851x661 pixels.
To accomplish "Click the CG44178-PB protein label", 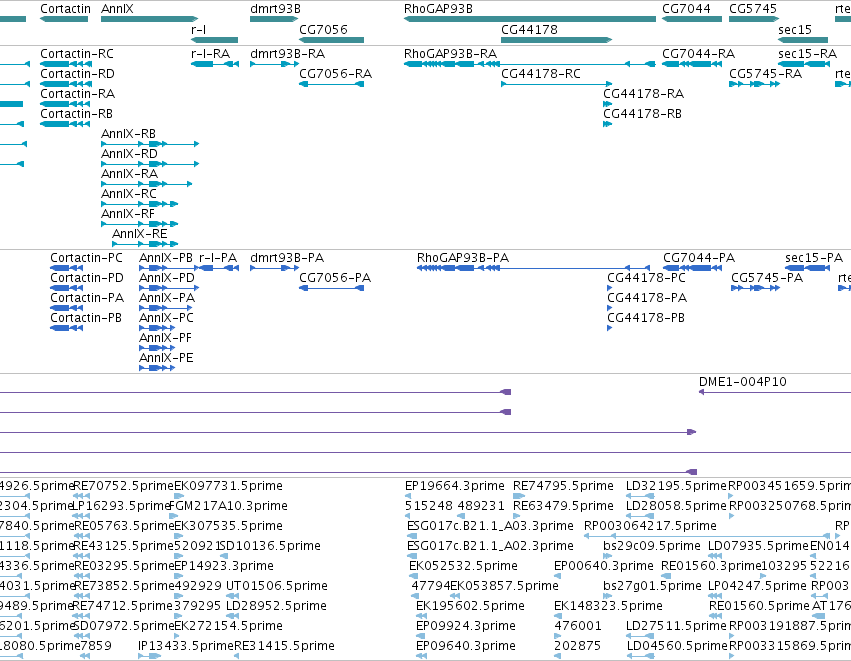I will point(646,318).
